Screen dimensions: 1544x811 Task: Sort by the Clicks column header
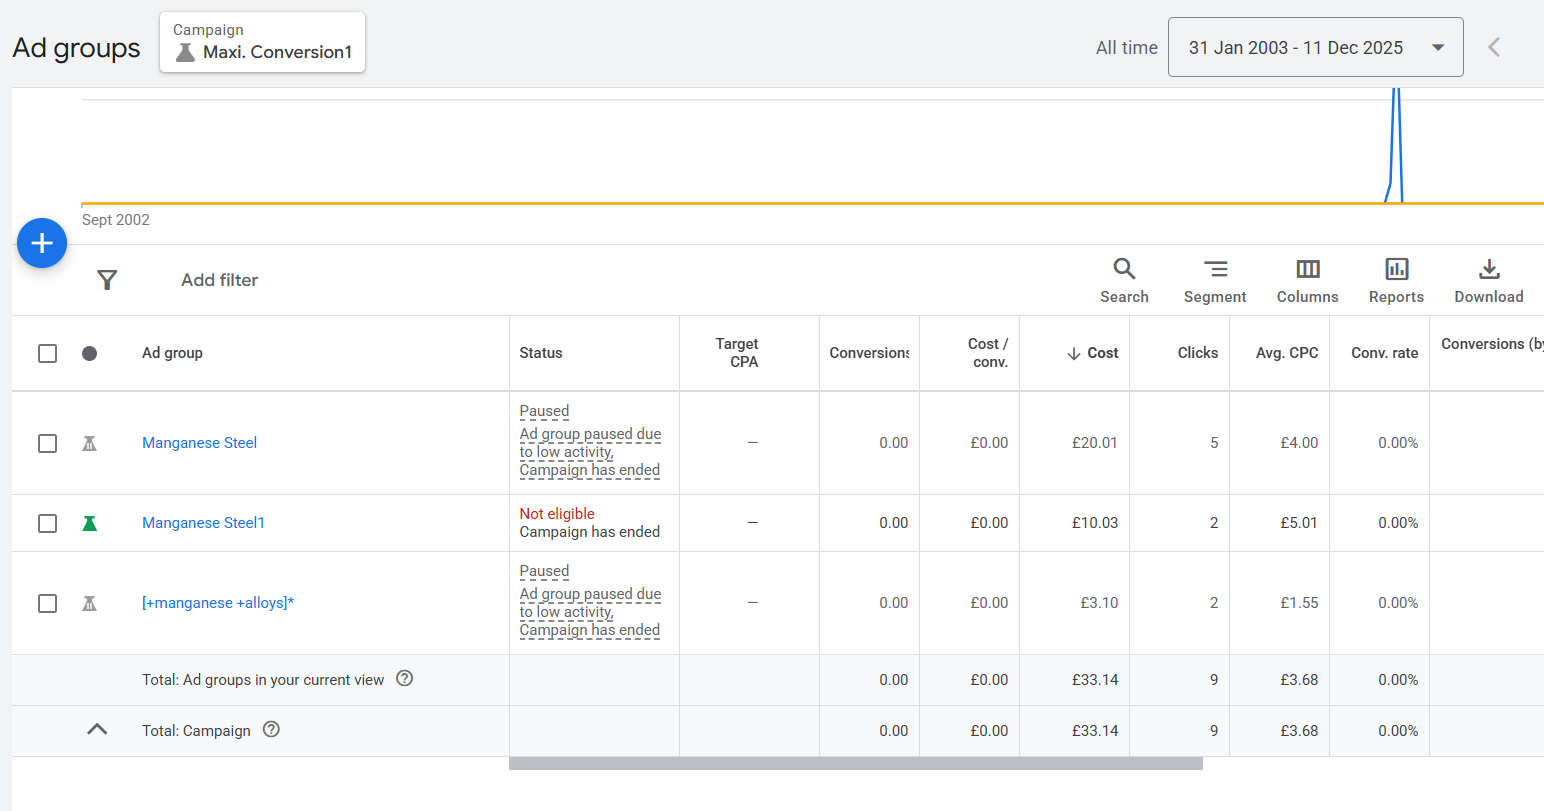pyautogui.click(x=1197, y=353)
